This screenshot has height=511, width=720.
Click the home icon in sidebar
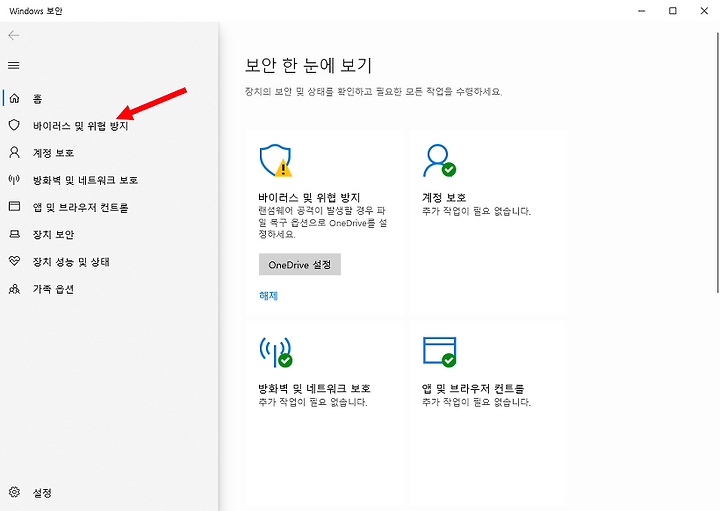coord(14,98)
